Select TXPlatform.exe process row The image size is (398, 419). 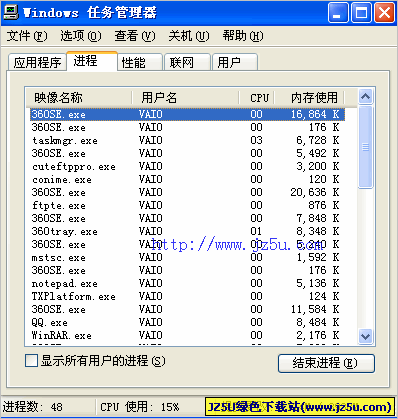(187, 296)
